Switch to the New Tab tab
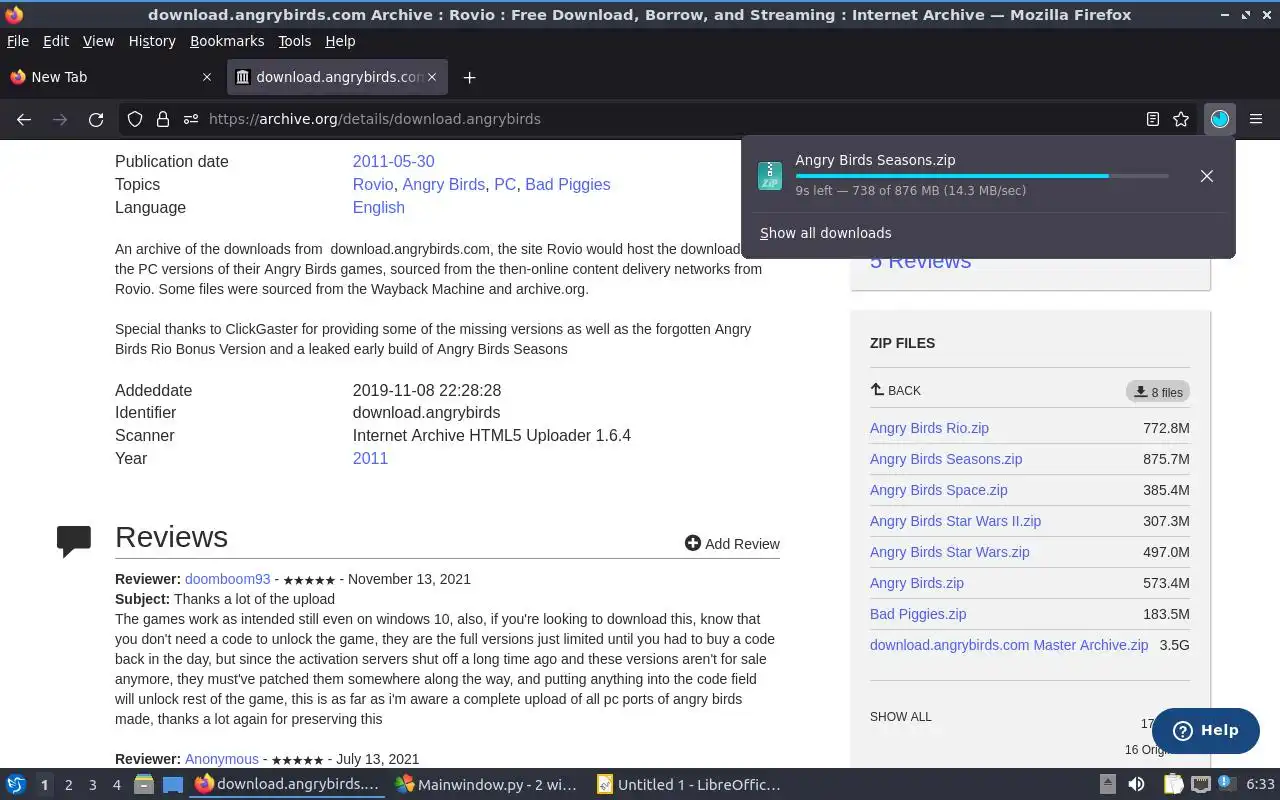The image size is (1280, 800). pos(110,77)
